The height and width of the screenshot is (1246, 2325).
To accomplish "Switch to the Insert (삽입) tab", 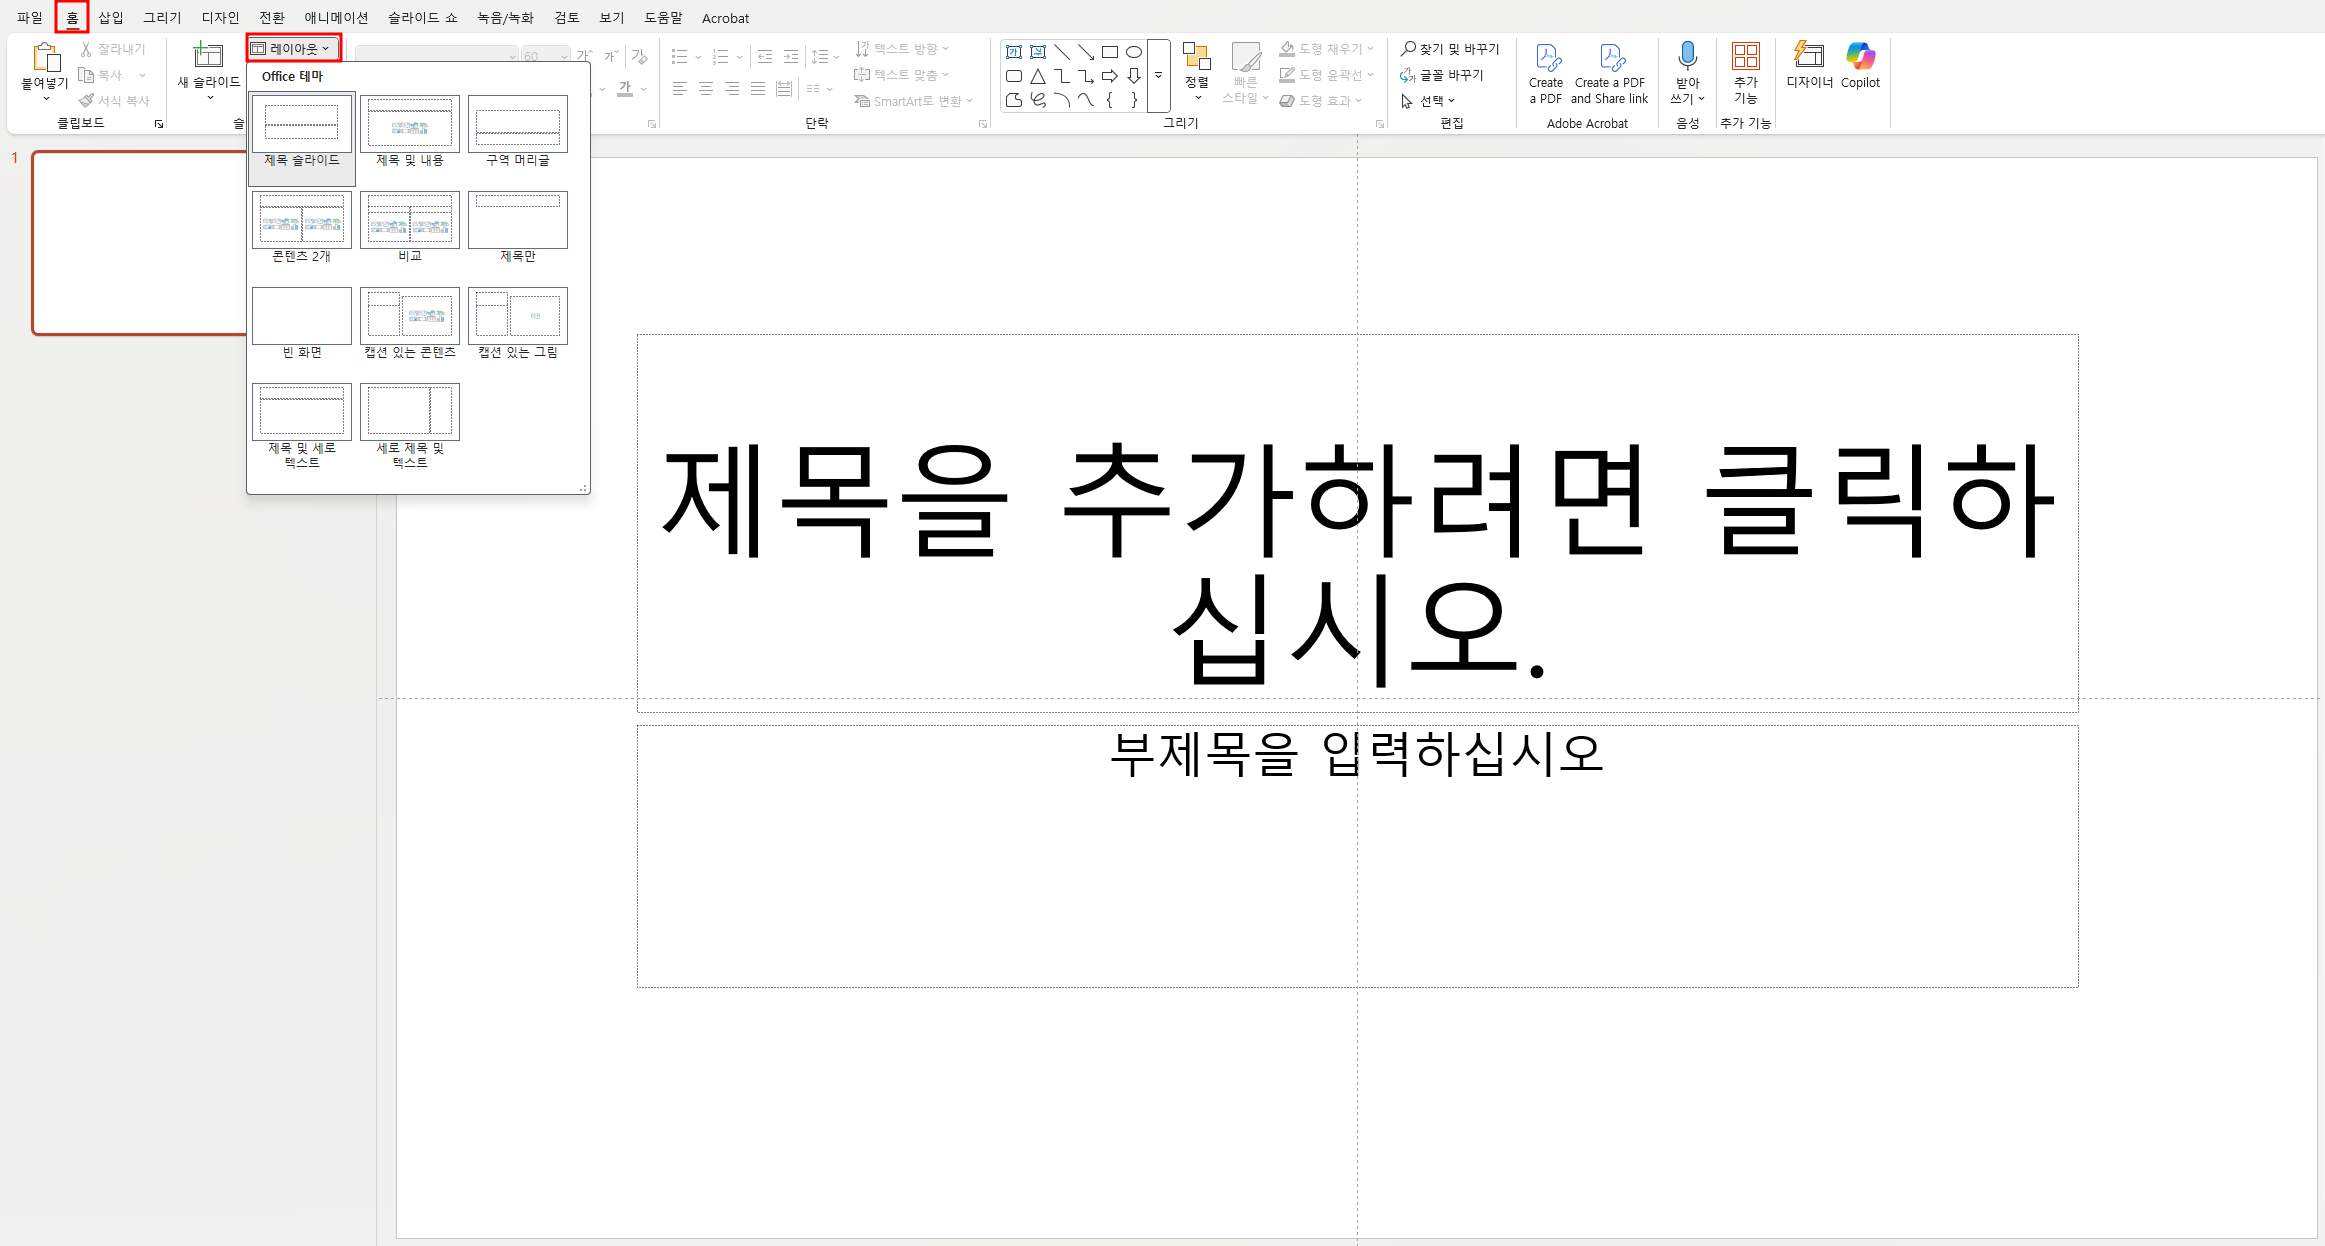I will tap(110, 18).
